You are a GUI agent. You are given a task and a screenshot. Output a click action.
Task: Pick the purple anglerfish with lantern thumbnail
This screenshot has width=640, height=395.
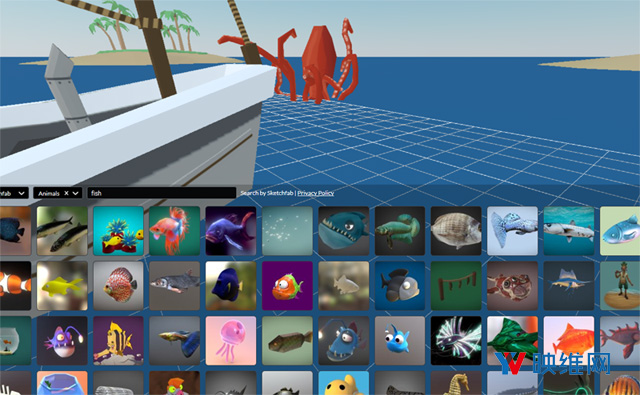point(62,341)
